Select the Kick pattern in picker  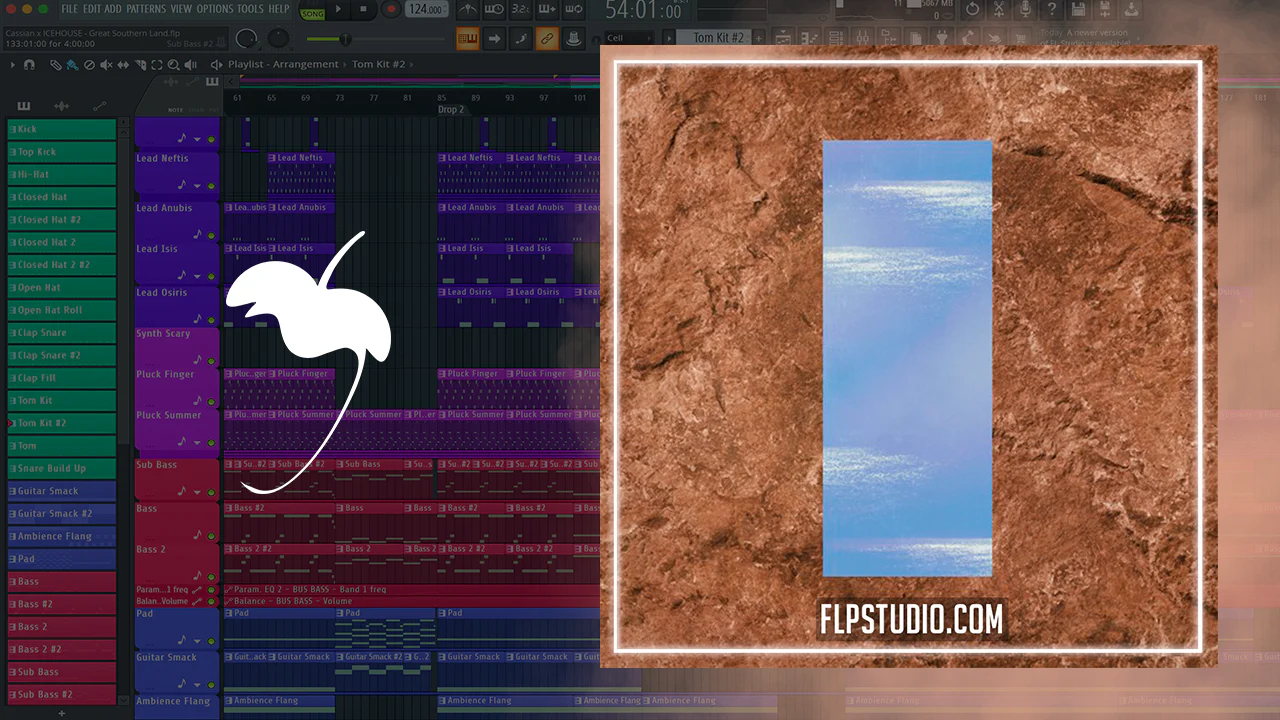[61, 129]
